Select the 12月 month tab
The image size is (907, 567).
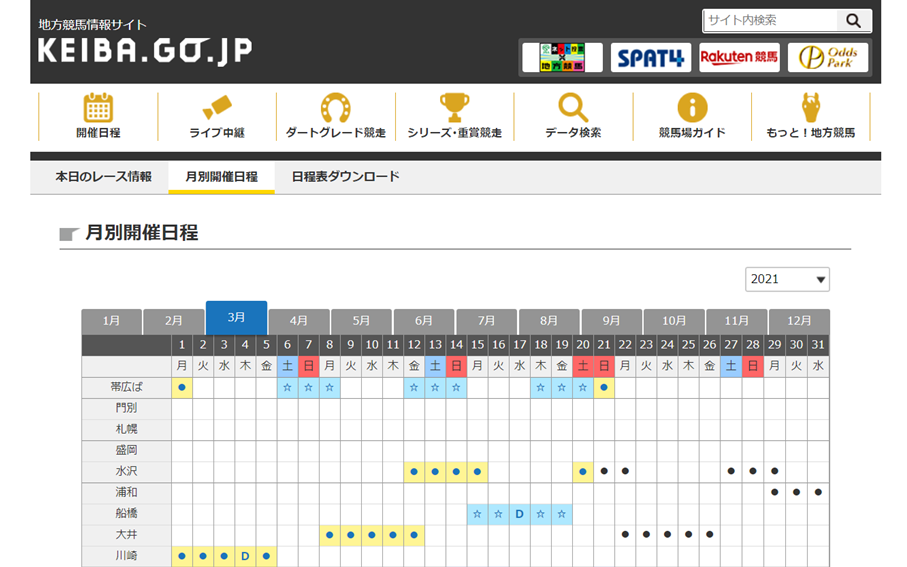(799, 322)
